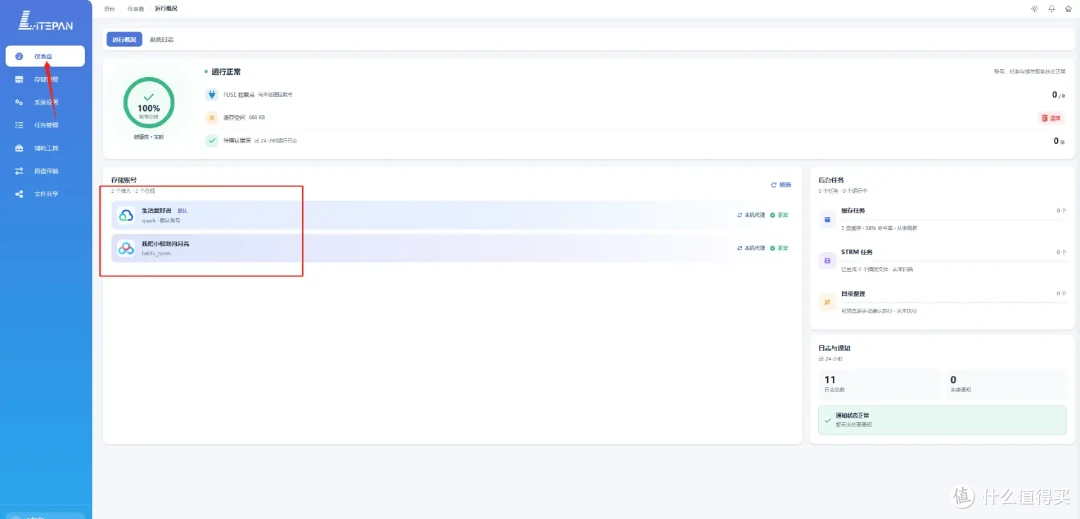The image size is (1080, 519).
Task: Open the 仪表盘 dashboard sidebar item
Action: coord(45,56)
